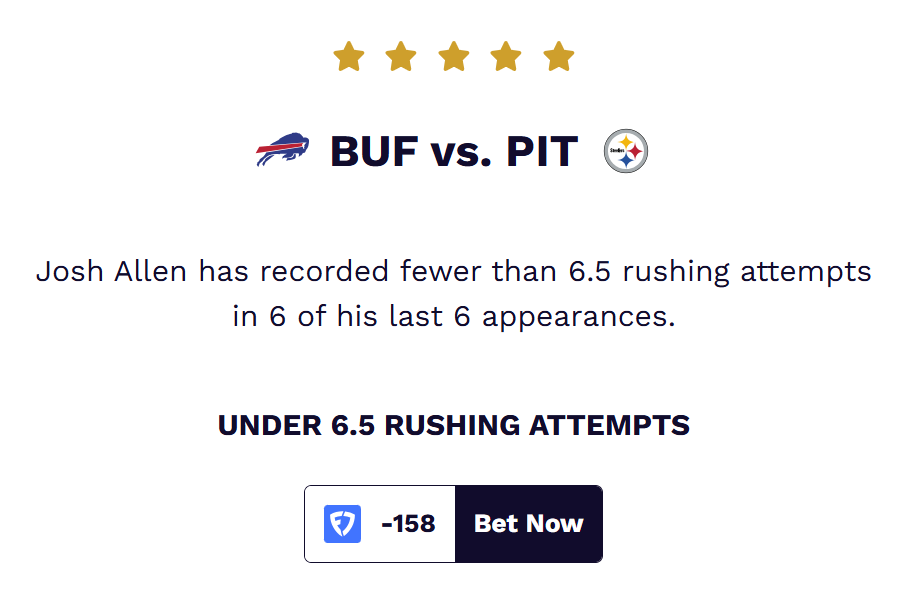Click the first gold rating star
The height and width of the screenshot is (597, 903).
pos(348,57)
